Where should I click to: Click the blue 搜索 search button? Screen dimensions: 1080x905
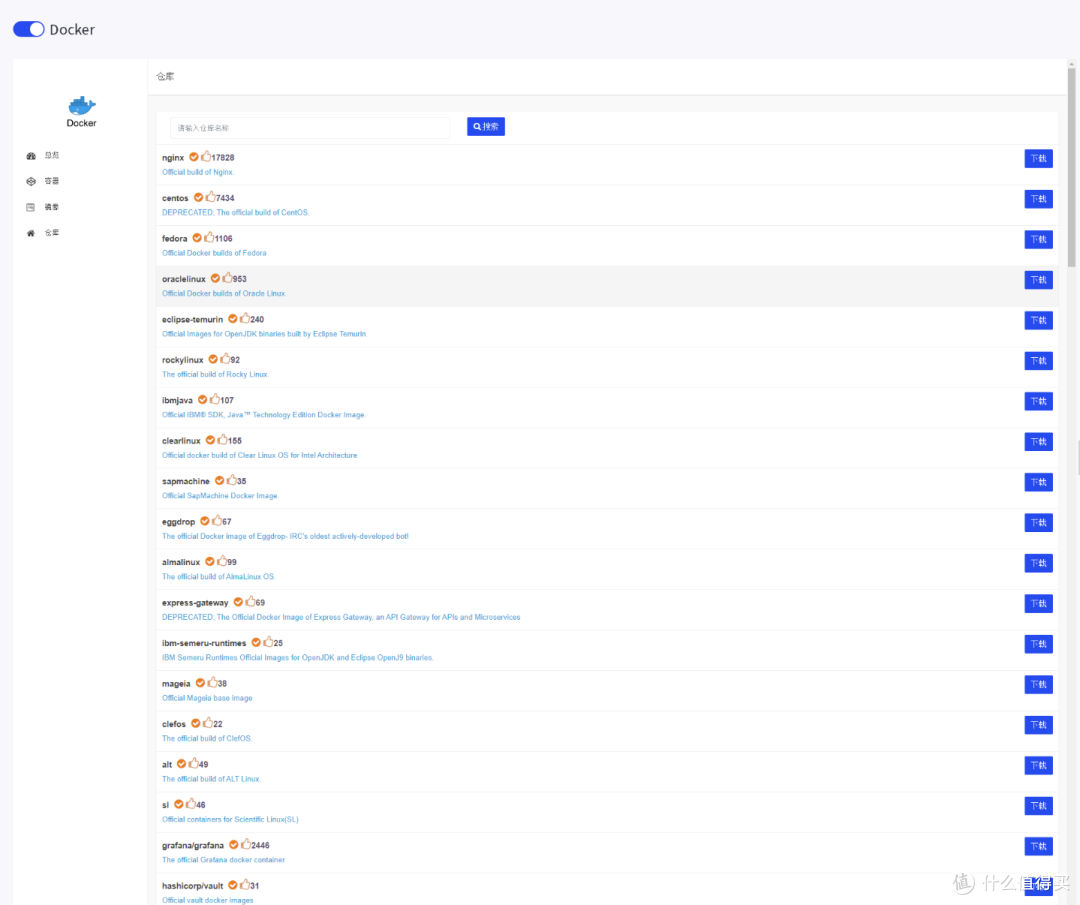tap(486, 127)
